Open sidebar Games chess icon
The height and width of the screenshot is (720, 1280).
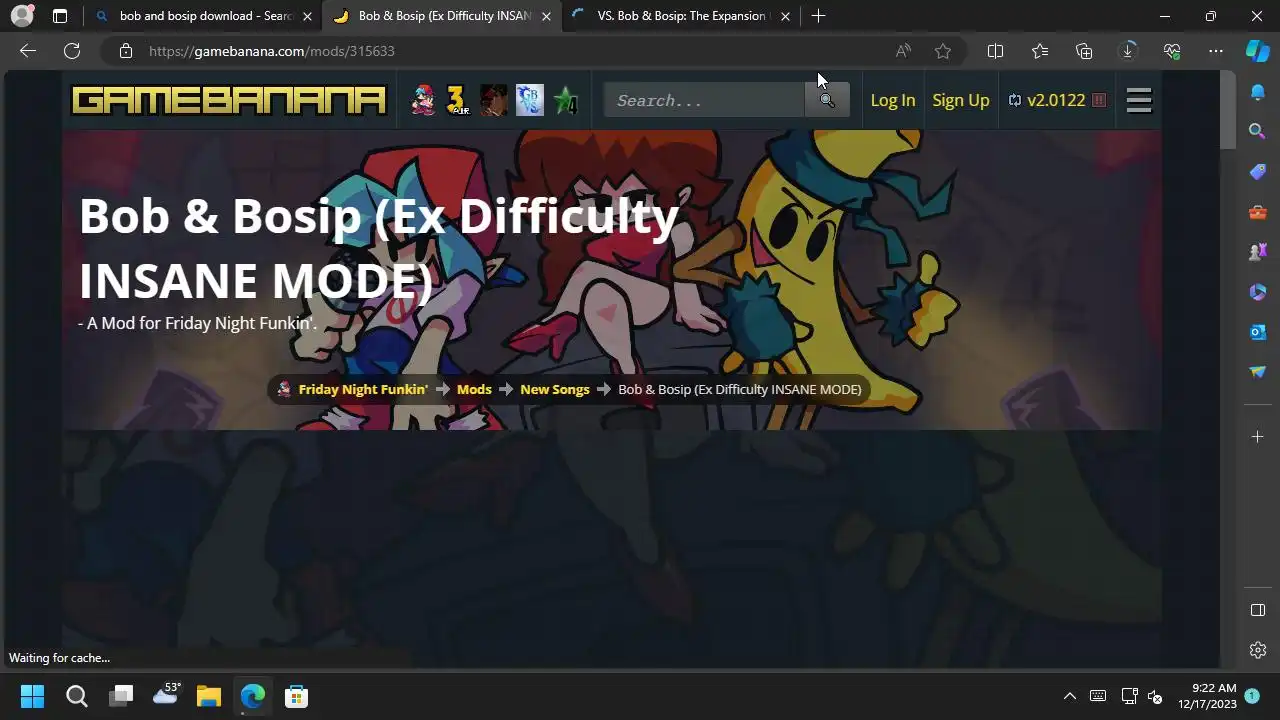pyautogui.click(x=1258, y=251)
